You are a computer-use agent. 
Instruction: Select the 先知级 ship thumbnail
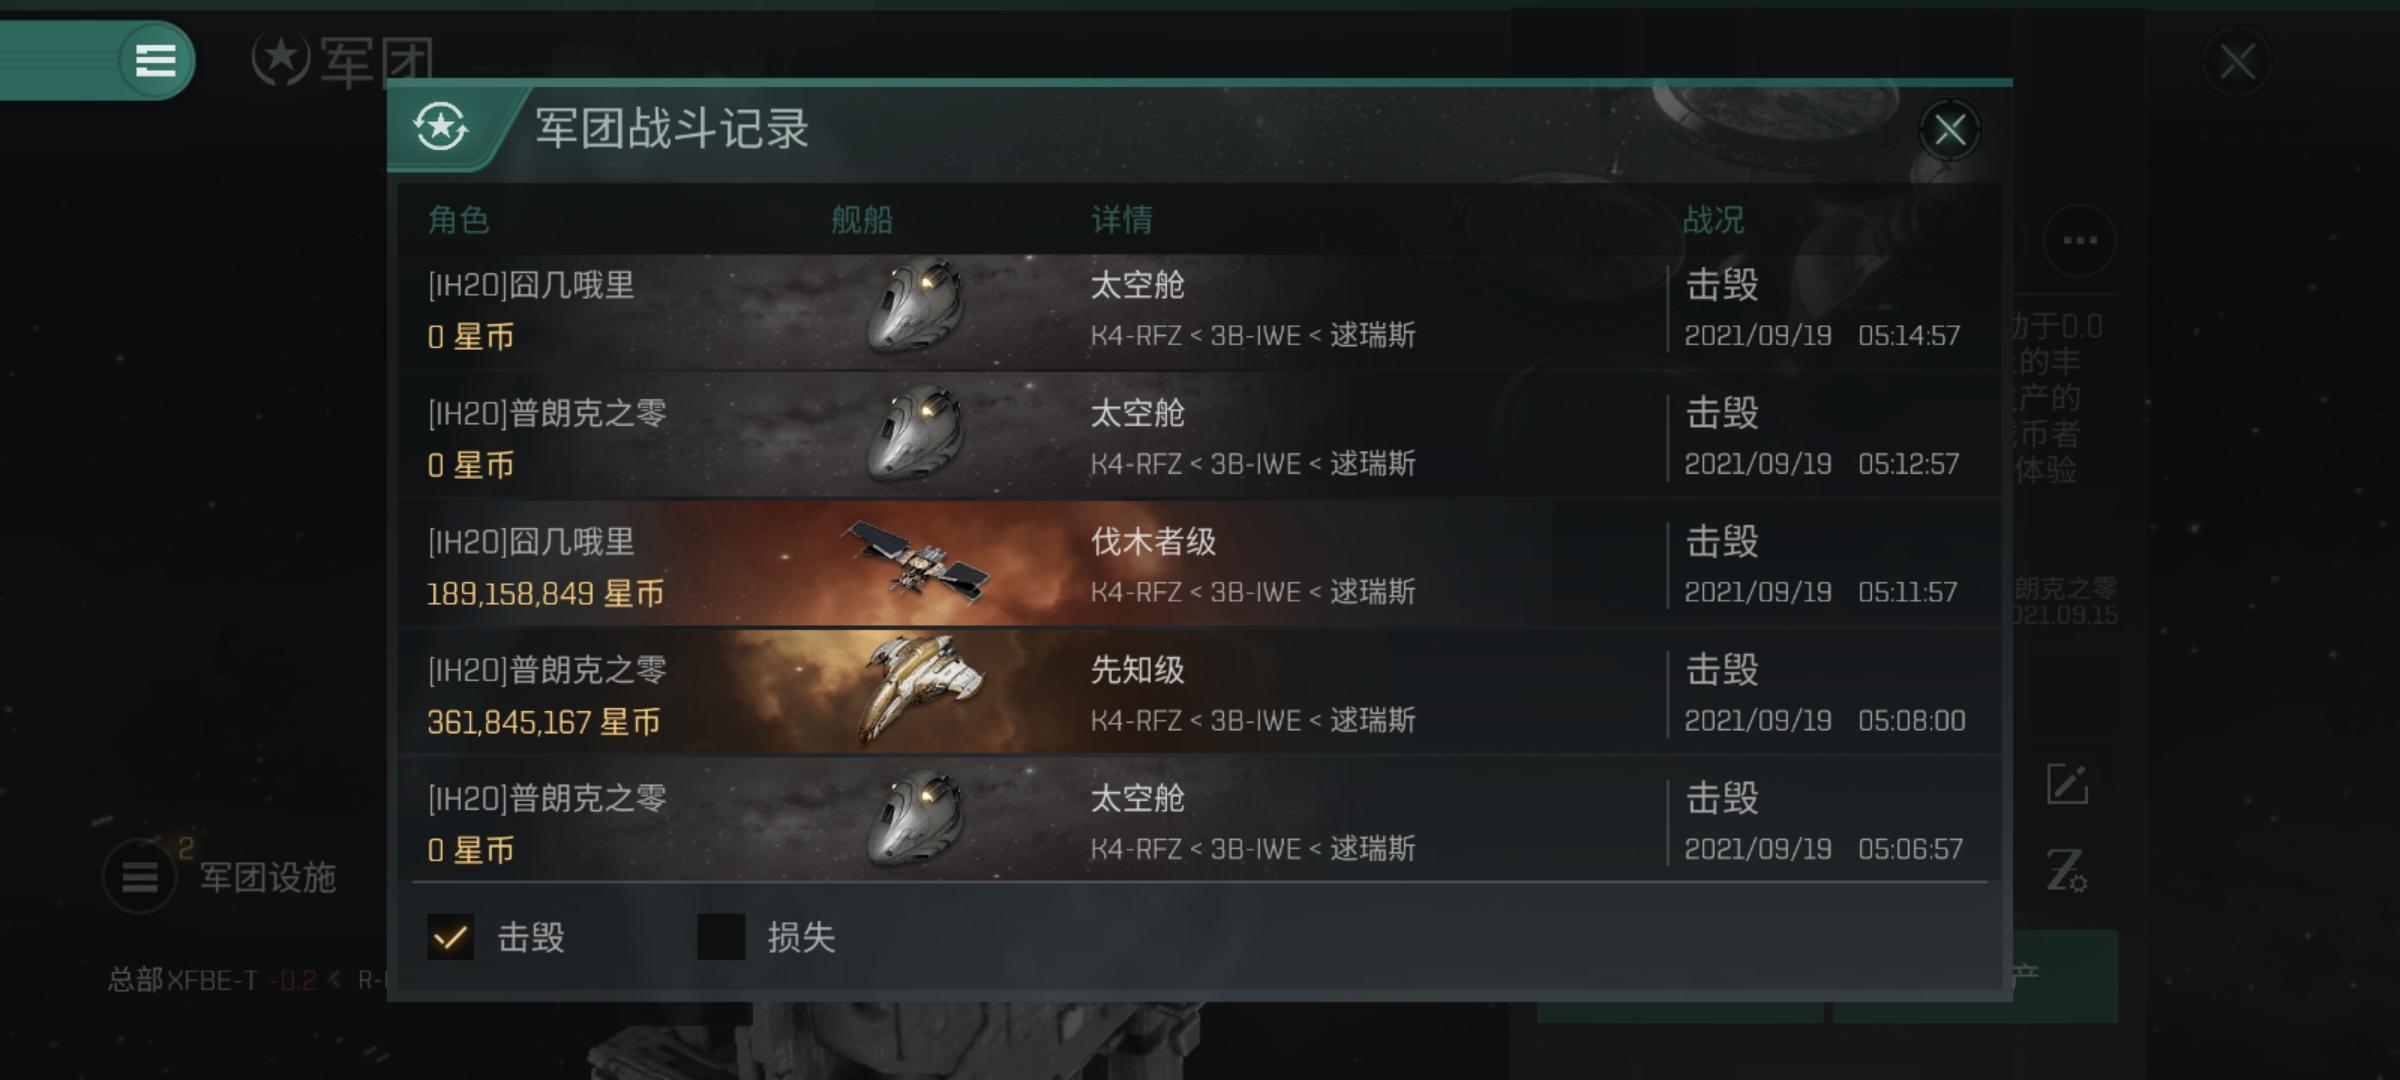(x=920, y=690)
